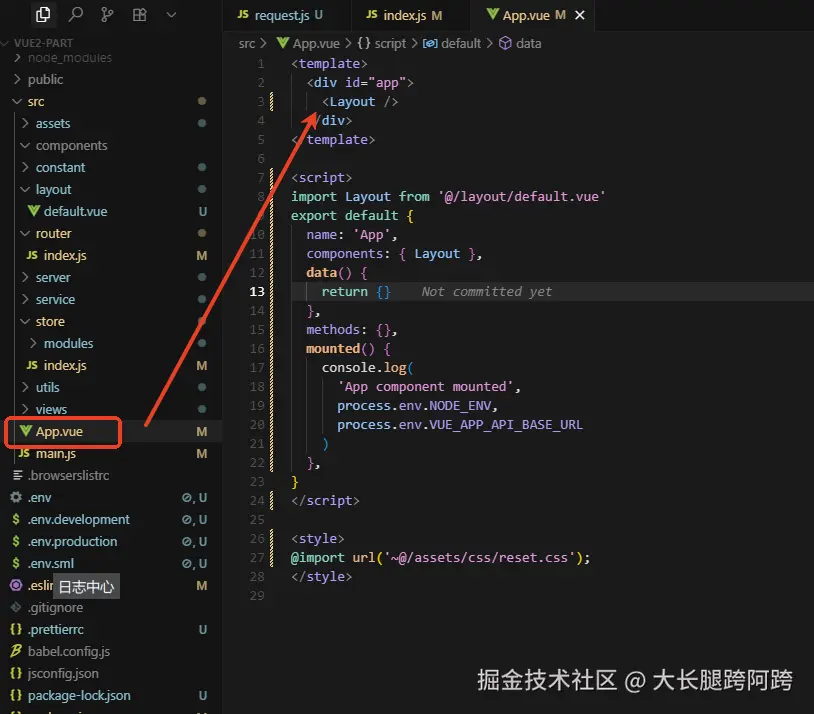Viewport: 814px width, 714px height.
Task: Open the .env.sml file
Action: pyautogui.click(x=50, y=563)
